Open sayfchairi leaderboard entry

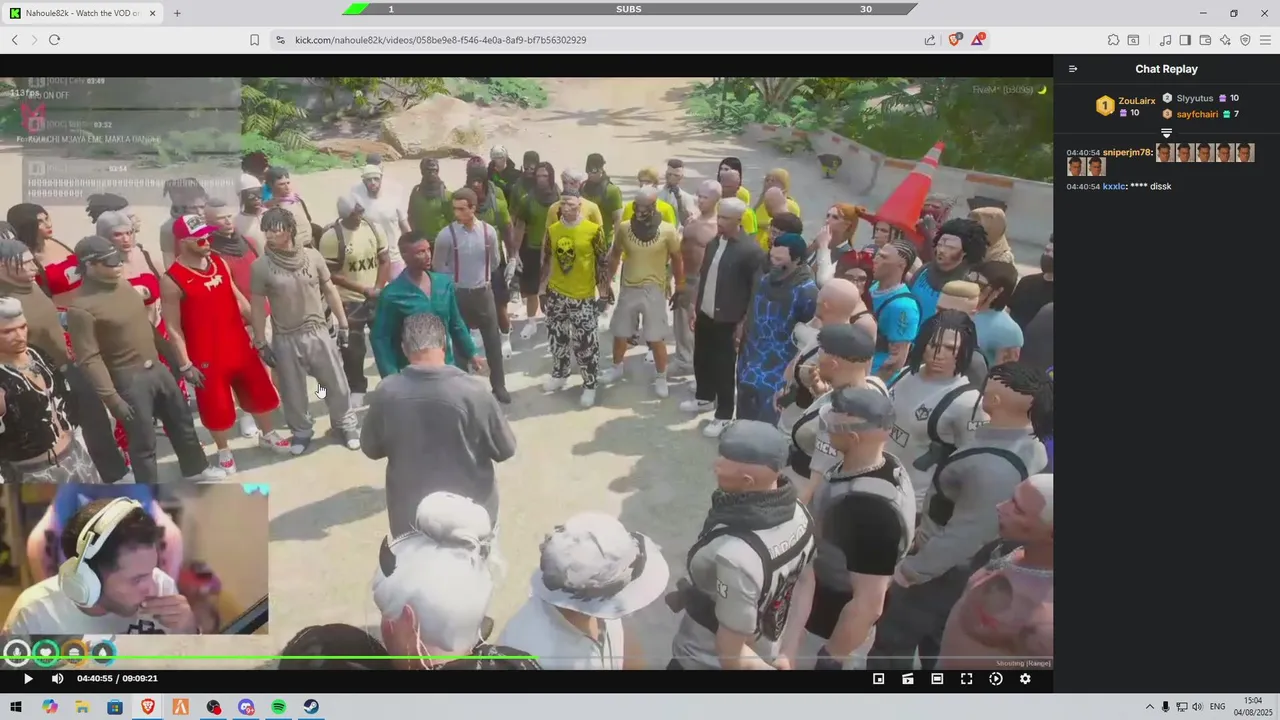pos(1197,114)
